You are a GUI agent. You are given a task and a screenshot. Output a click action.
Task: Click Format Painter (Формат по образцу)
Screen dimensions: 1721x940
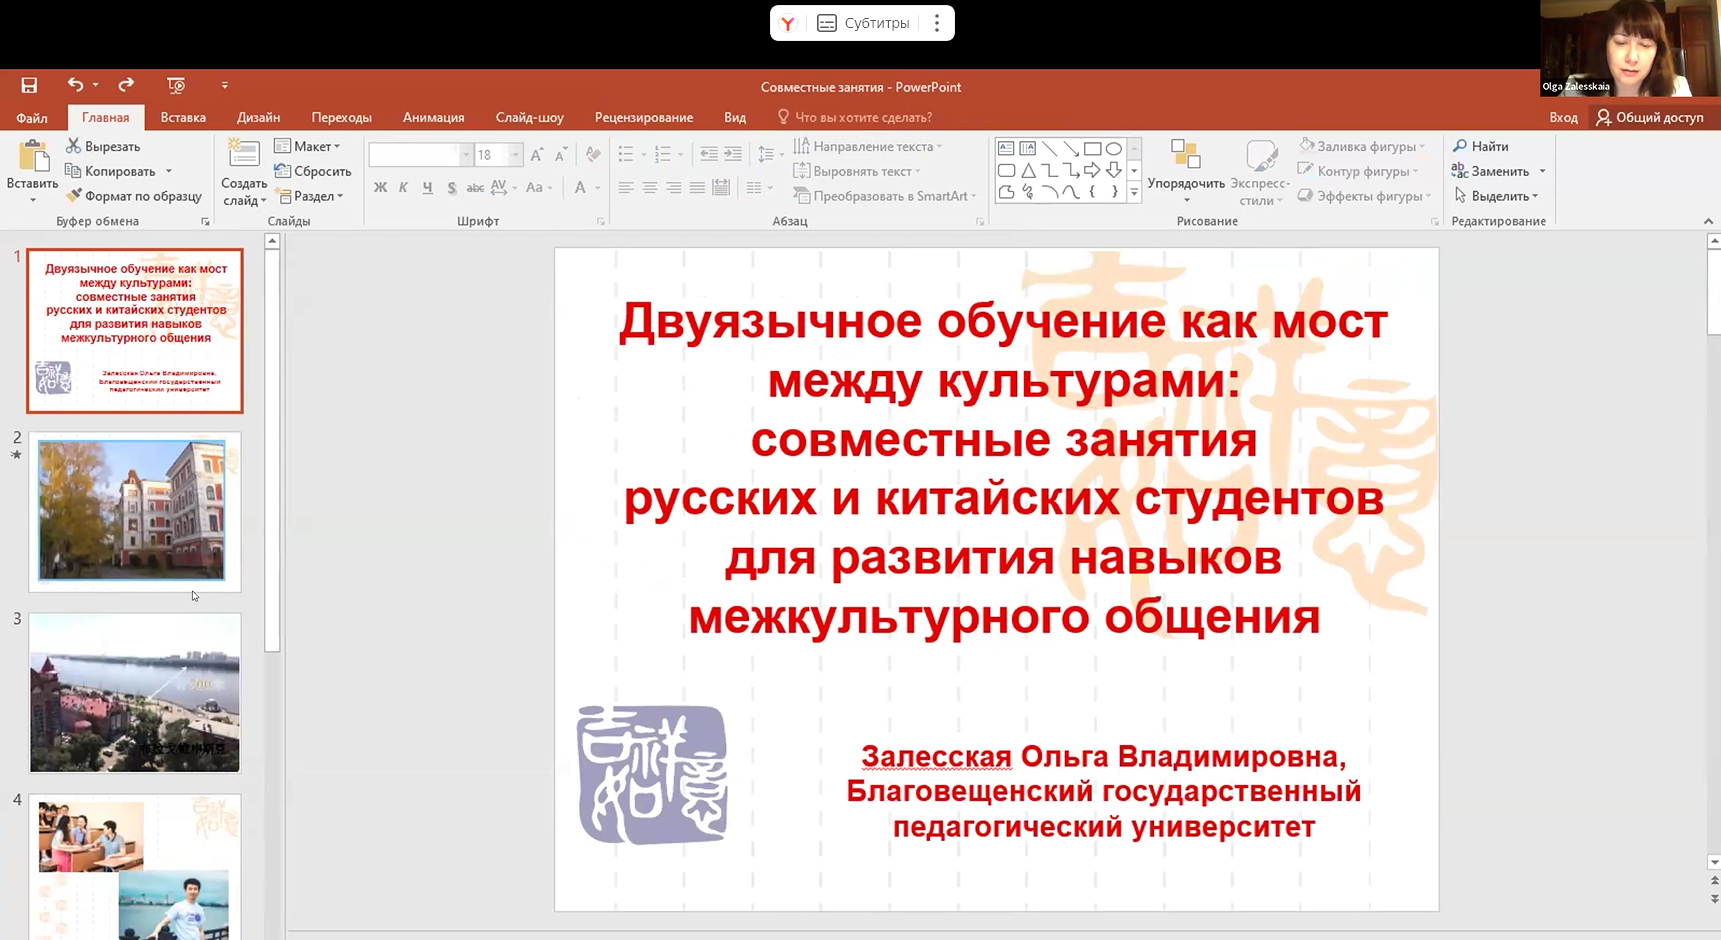coord(133,196)
